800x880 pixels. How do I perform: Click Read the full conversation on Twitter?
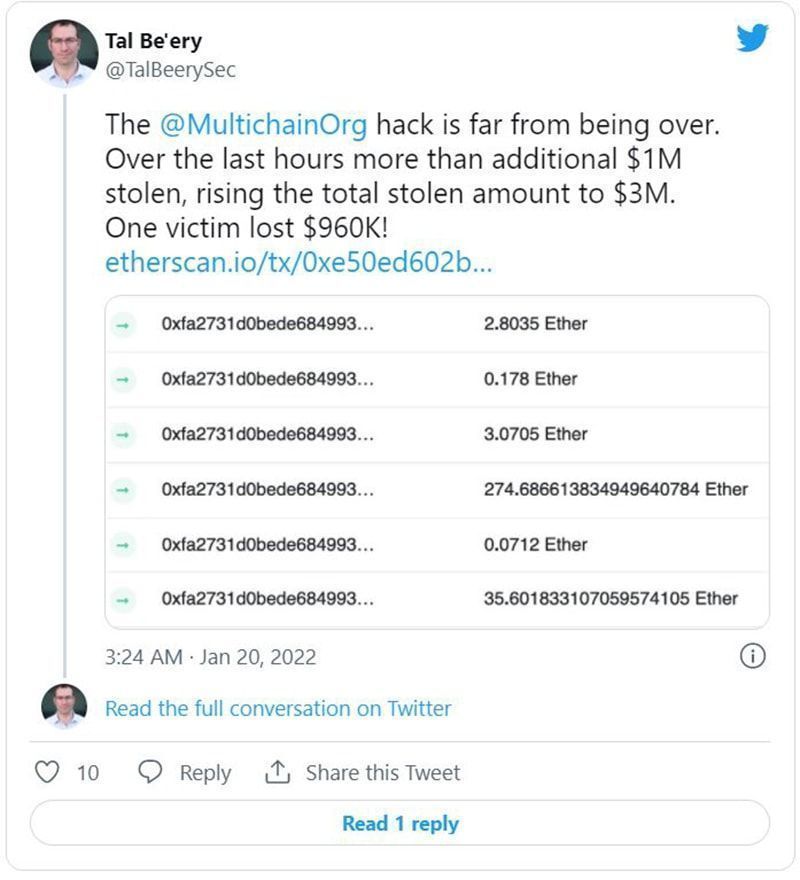[276, 708]
